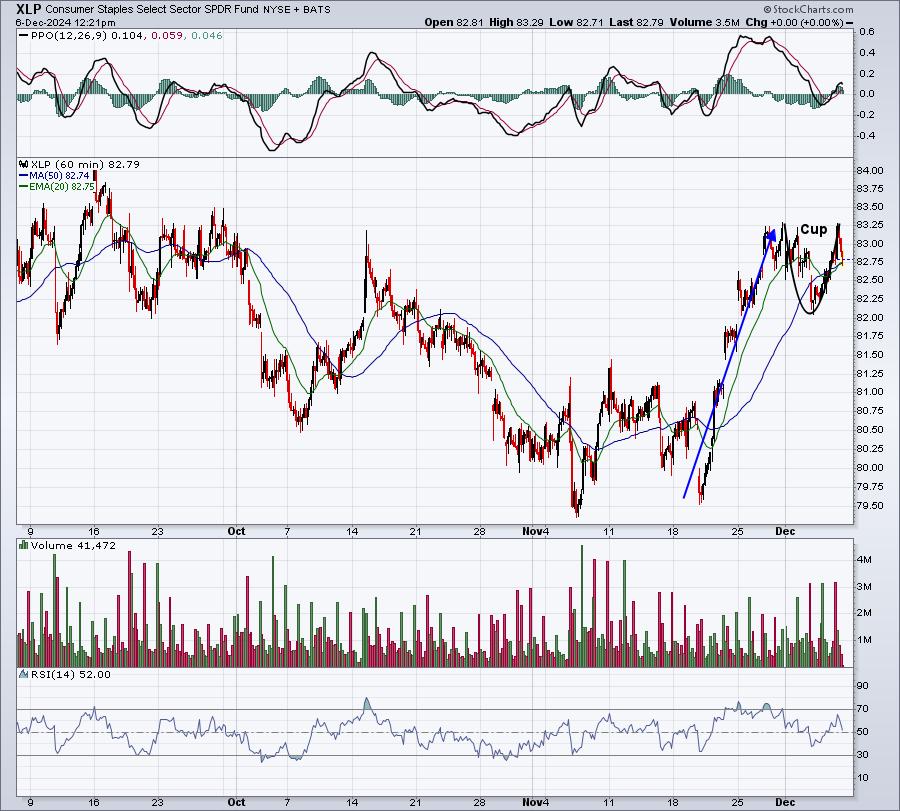The image size is (900, 811).
Task: Select the green 0.046 PPO histogram value
Action: 207,36
